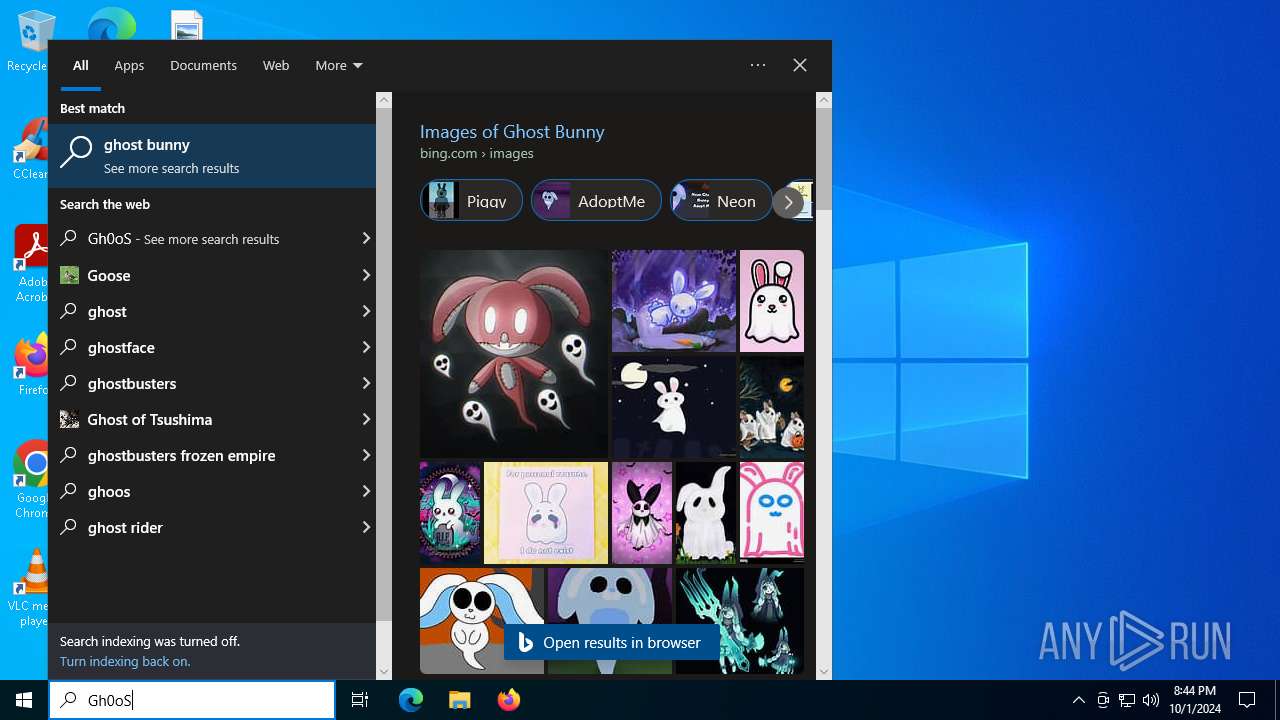Select the ghost rider suggestion
The width and height of the screenshot is (1280, 720).
(x=200, y=527)
